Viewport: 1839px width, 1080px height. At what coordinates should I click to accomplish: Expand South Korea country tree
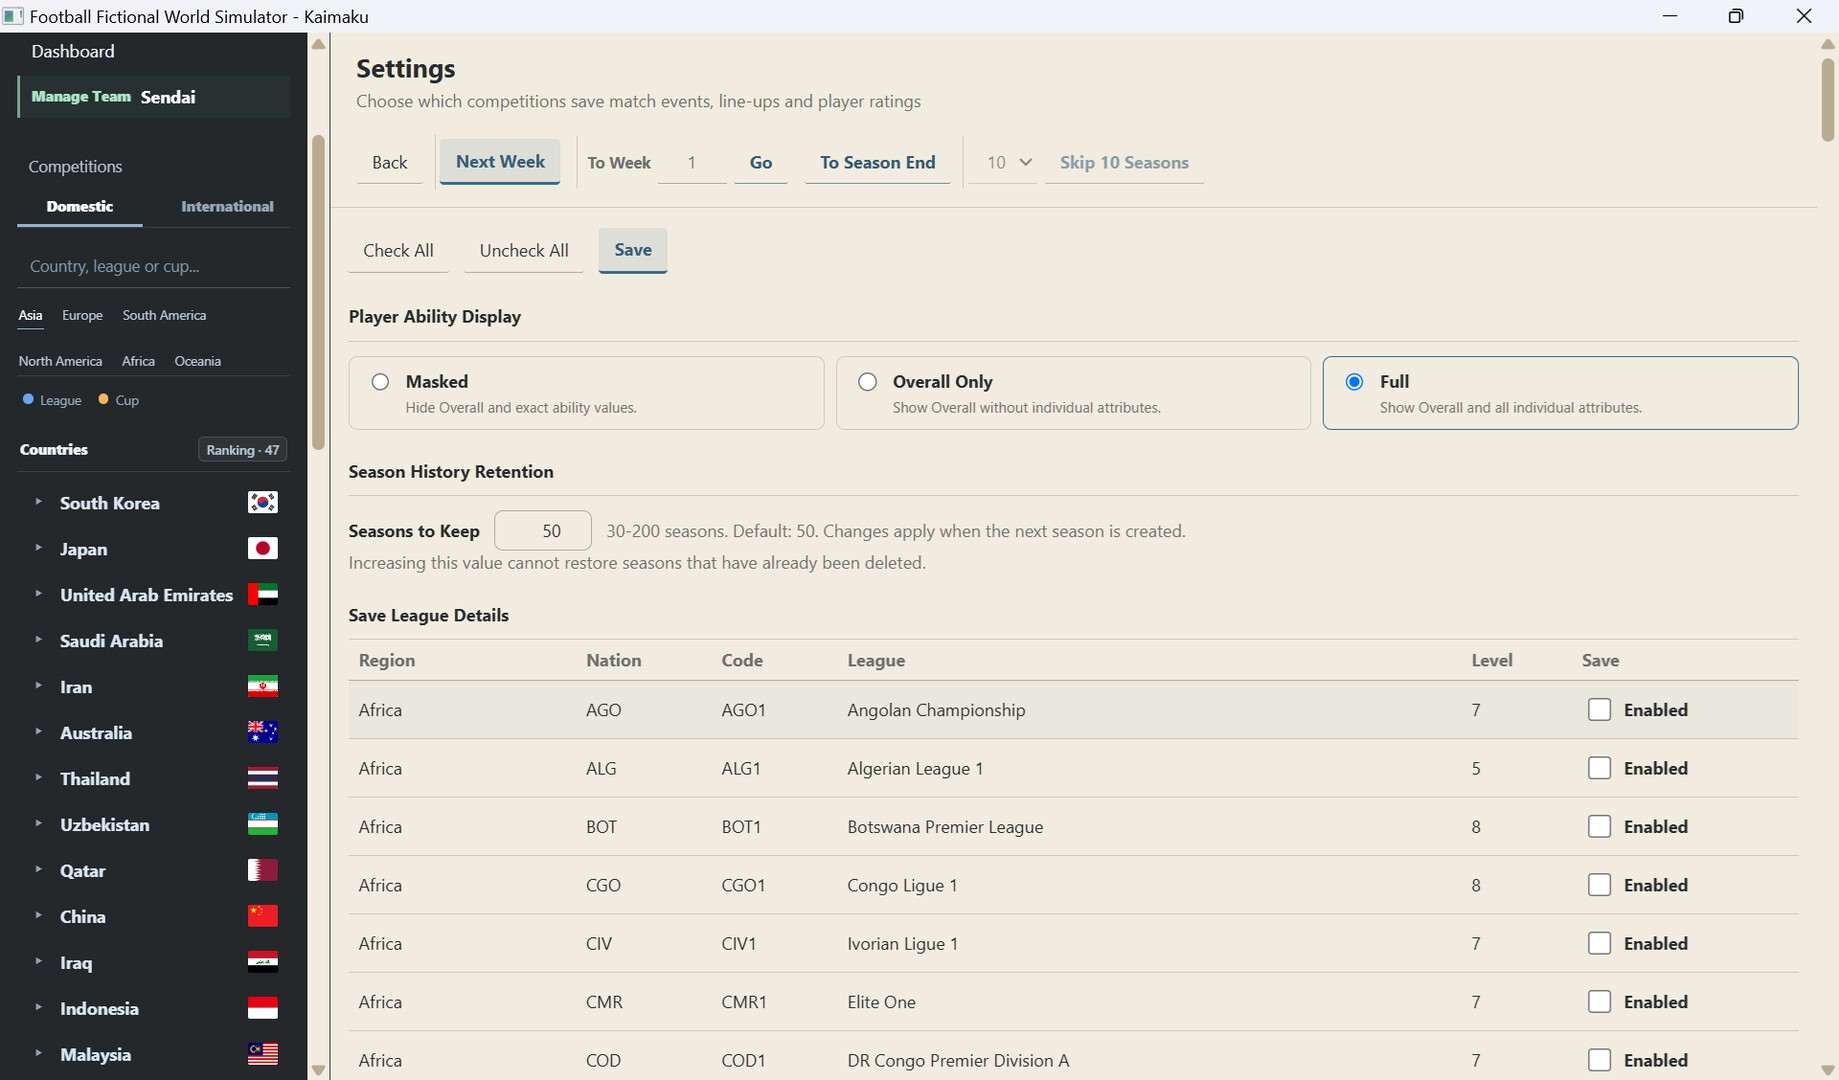pyautogui.click(x=38, y=502)
